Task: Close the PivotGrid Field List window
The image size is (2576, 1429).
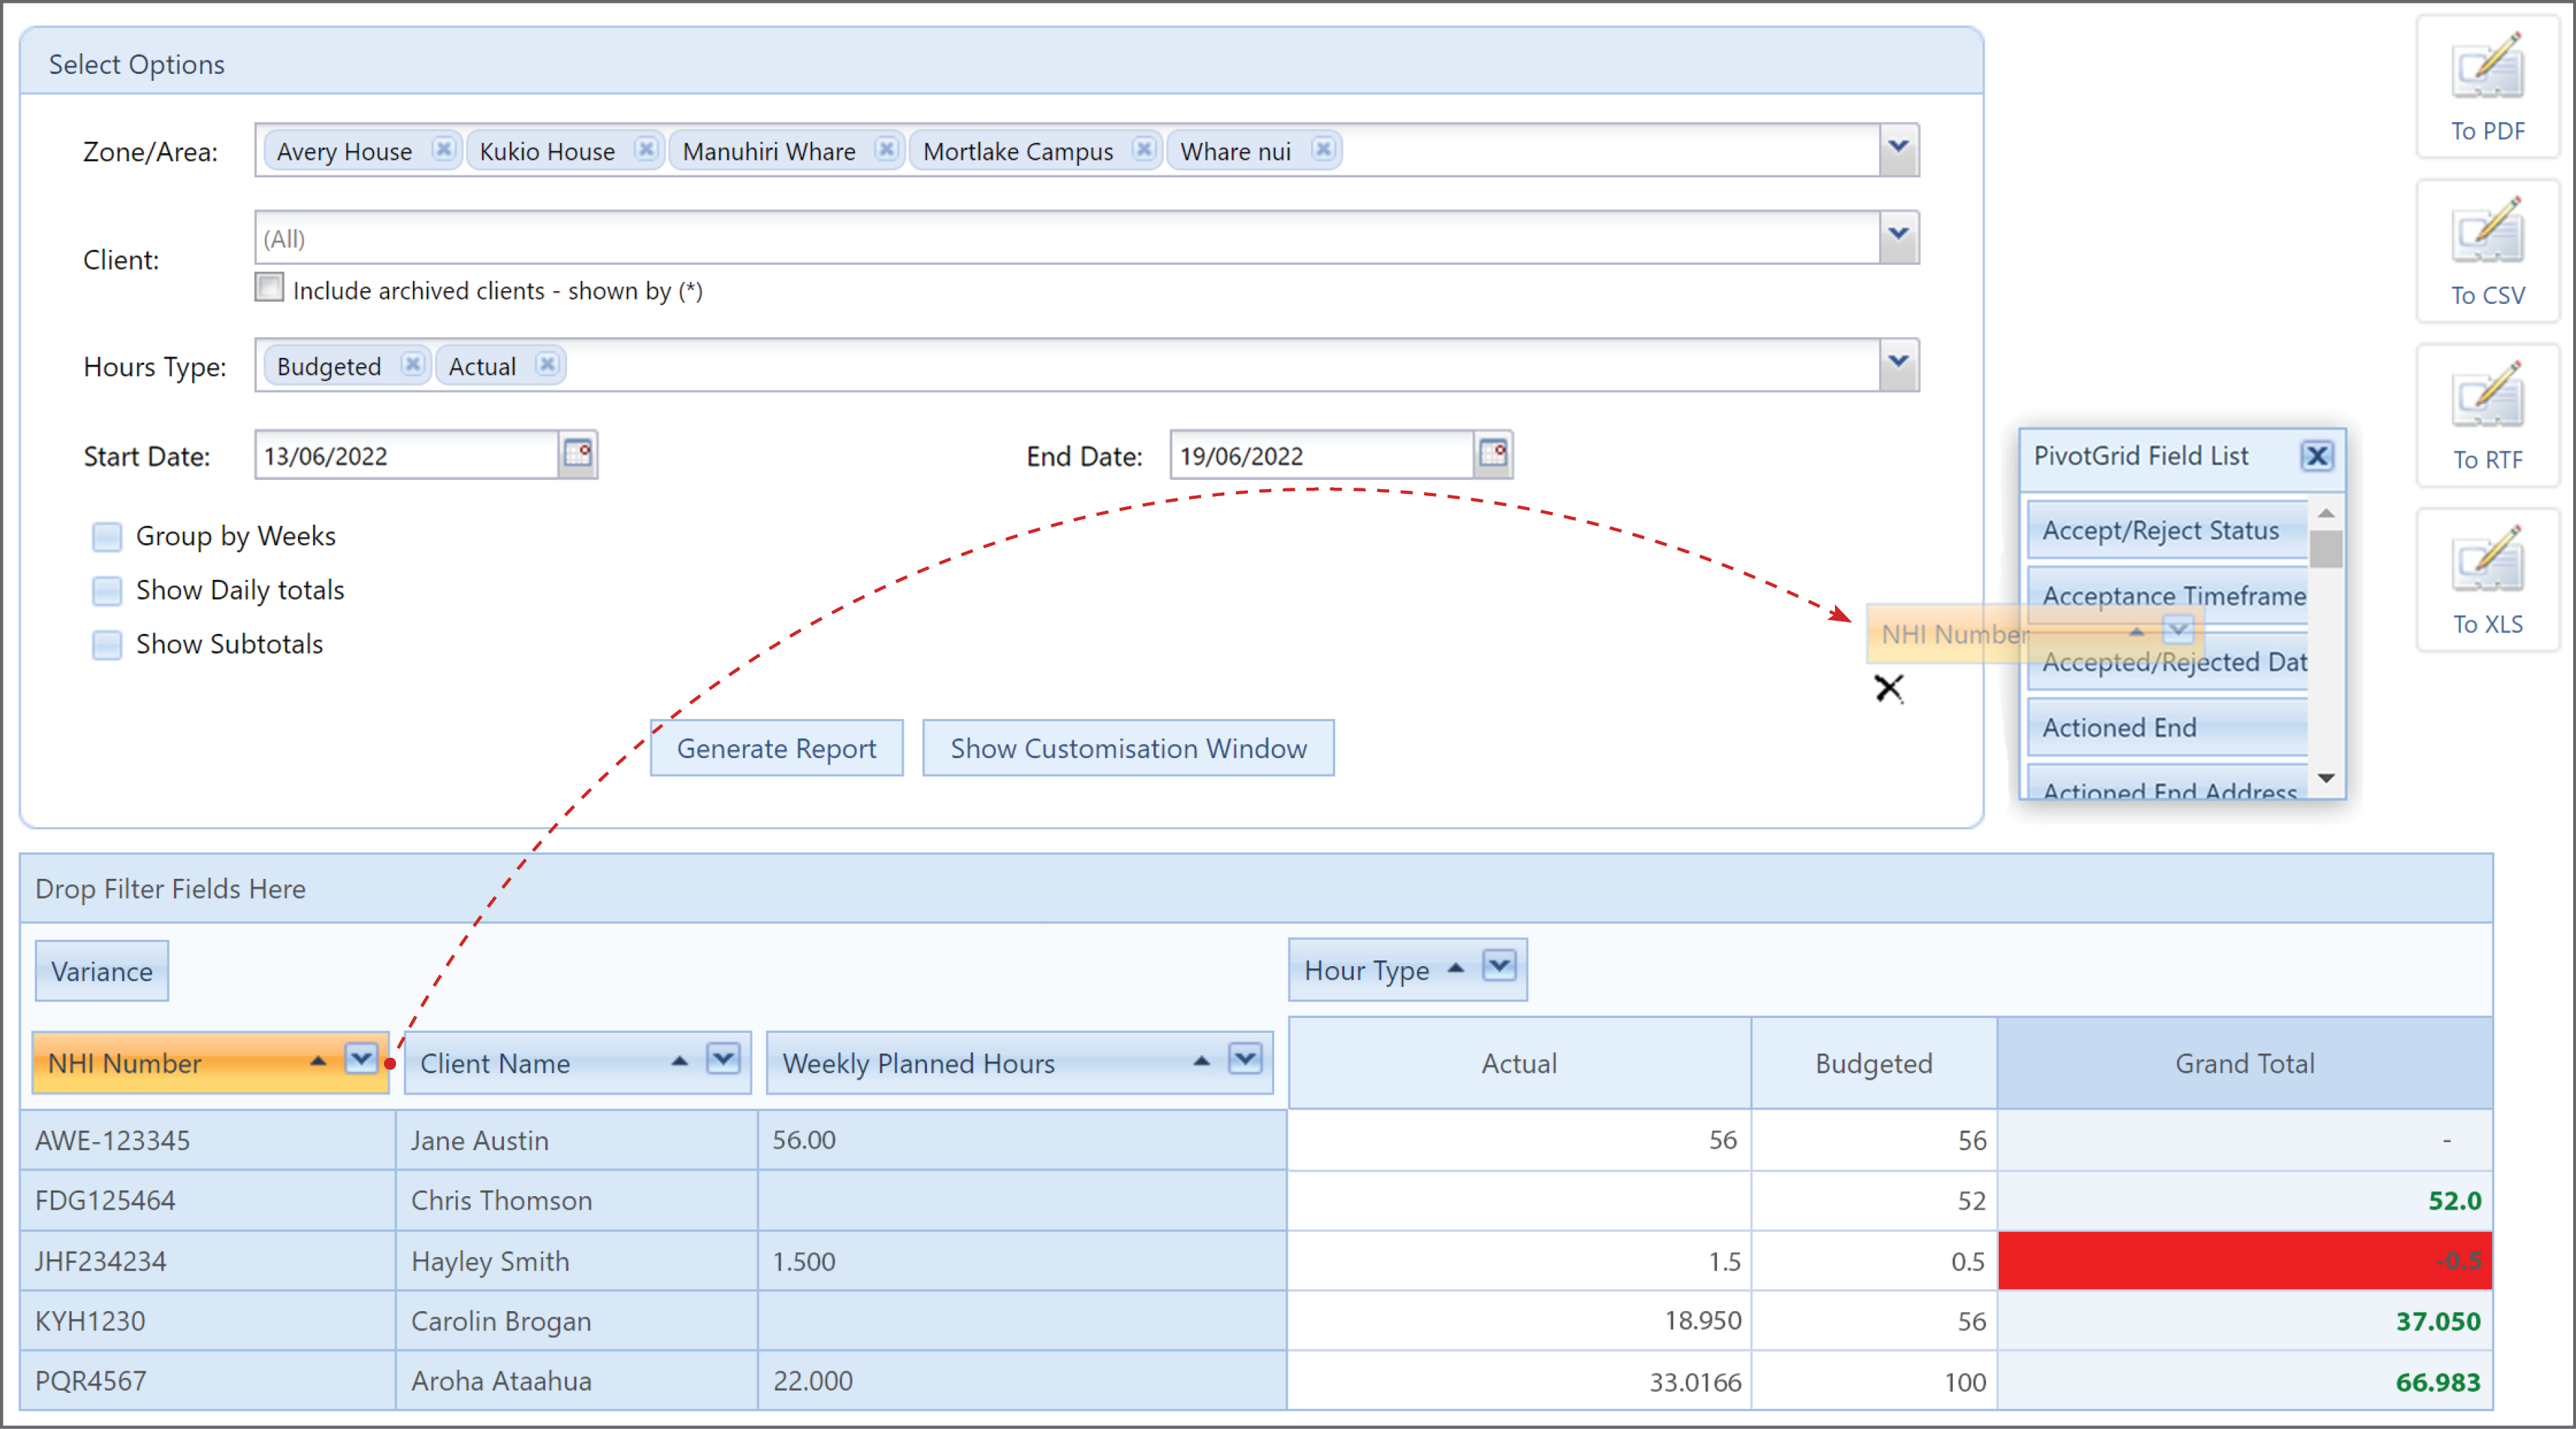Action: point(2316,456)
